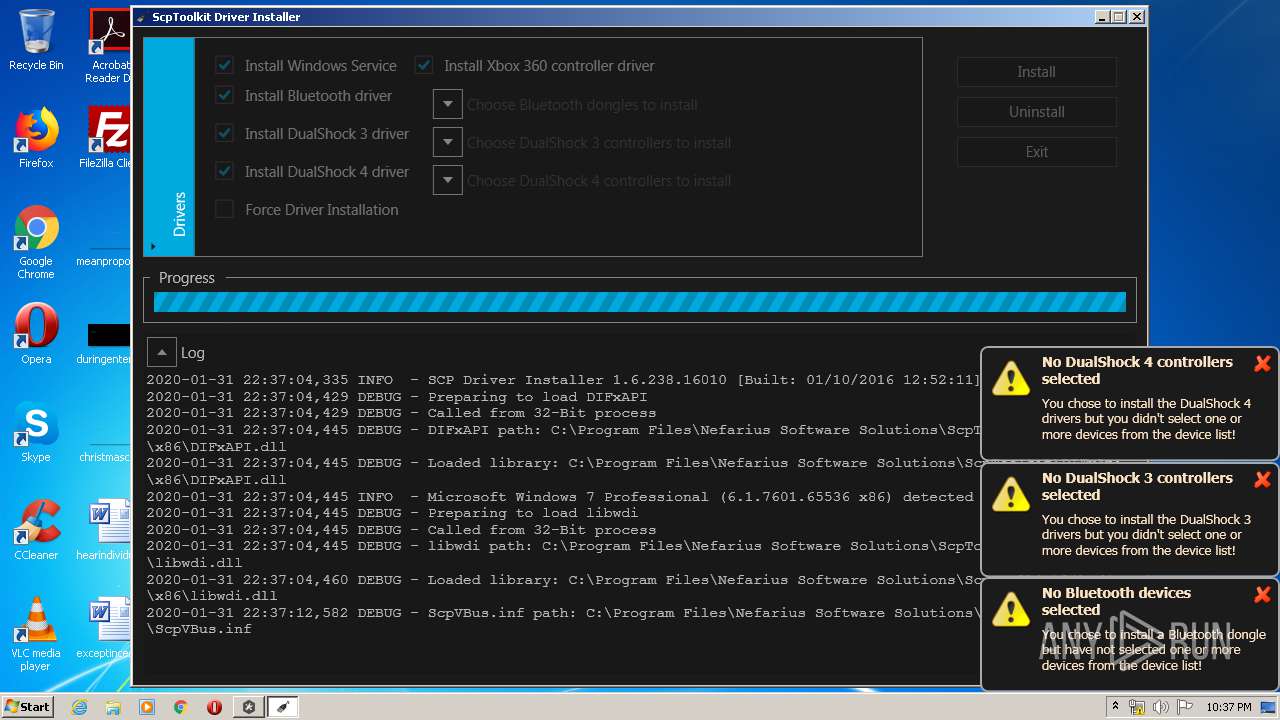Screen dimensions: 1280x720
Task: Click log line 'Microsoft Windows 7 Professional' detected
Action: click(560, 497)
